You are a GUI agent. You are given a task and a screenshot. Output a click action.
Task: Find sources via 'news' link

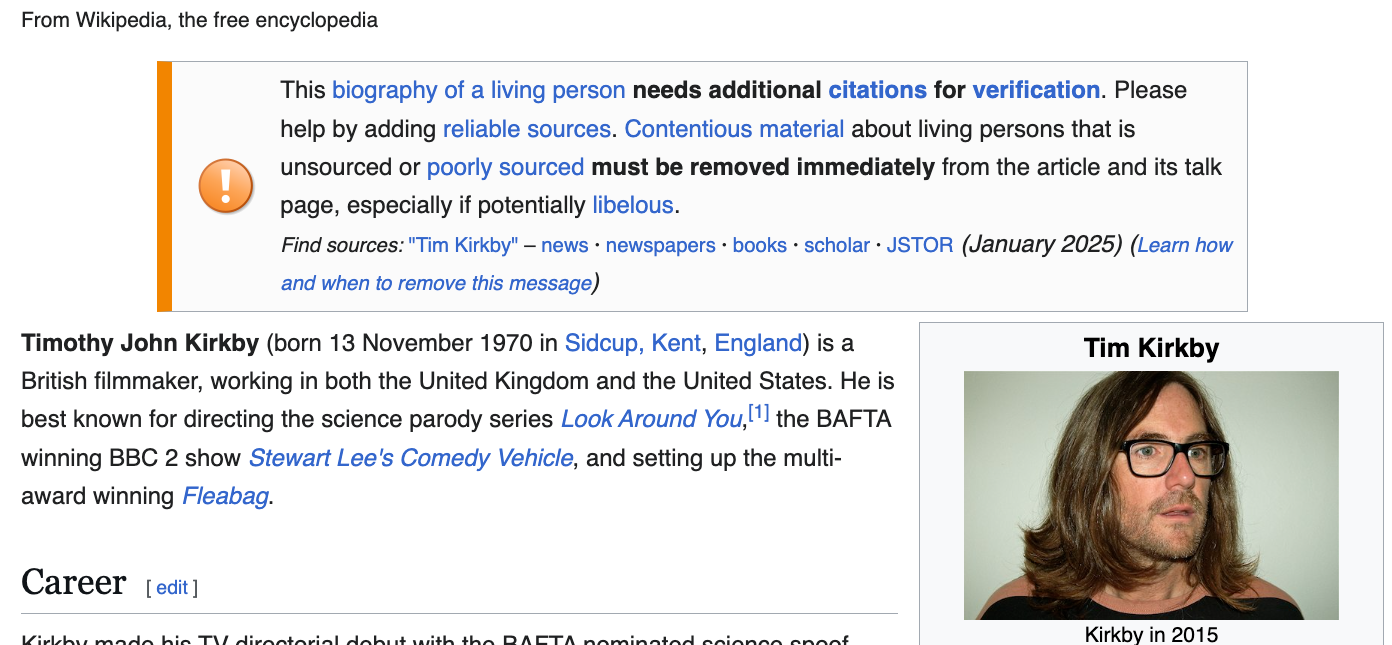point(565,245)
